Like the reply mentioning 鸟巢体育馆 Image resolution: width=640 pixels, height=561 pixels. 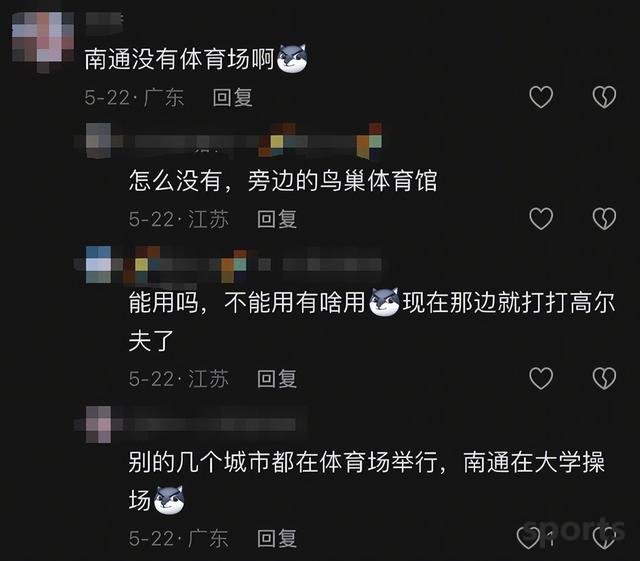pos(541,218)
